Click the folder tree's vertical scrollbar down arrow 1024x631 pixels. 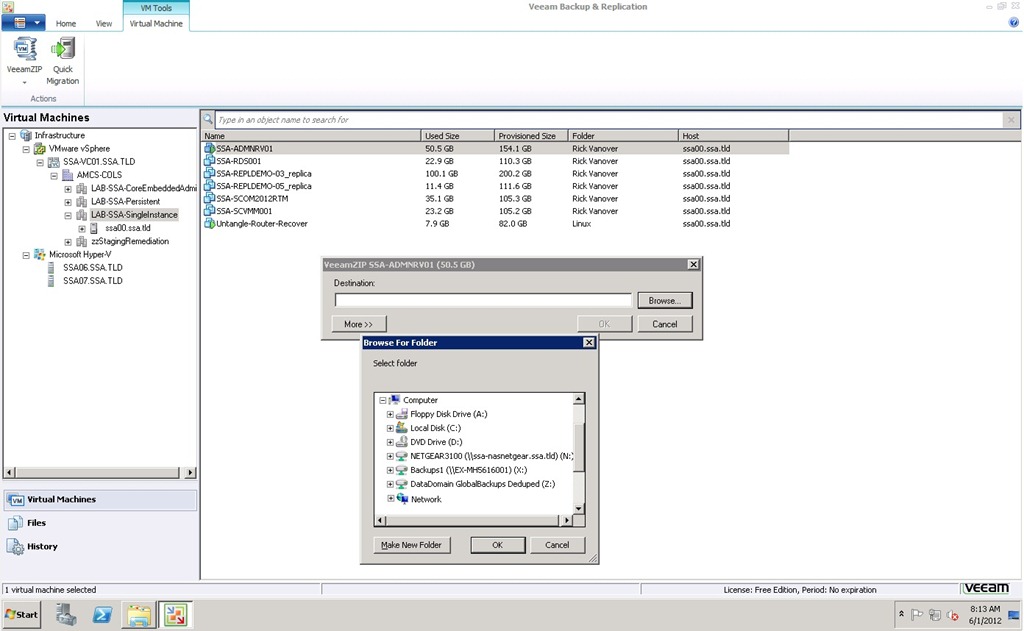(x=579, y=508)
